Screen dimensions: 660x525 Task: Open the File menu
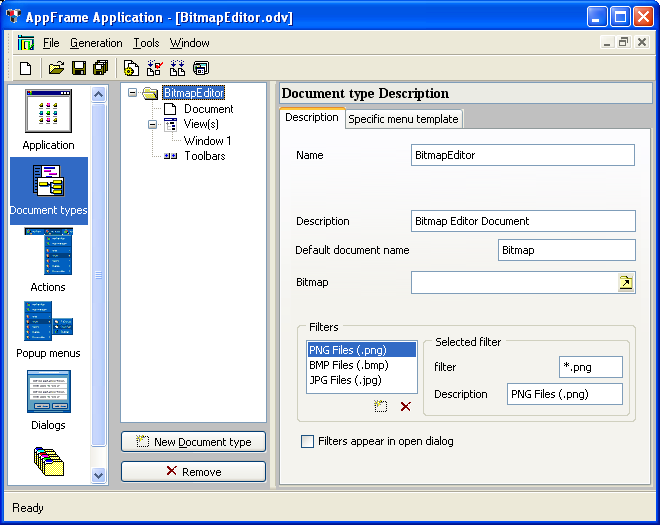click(x=51, y=43)
